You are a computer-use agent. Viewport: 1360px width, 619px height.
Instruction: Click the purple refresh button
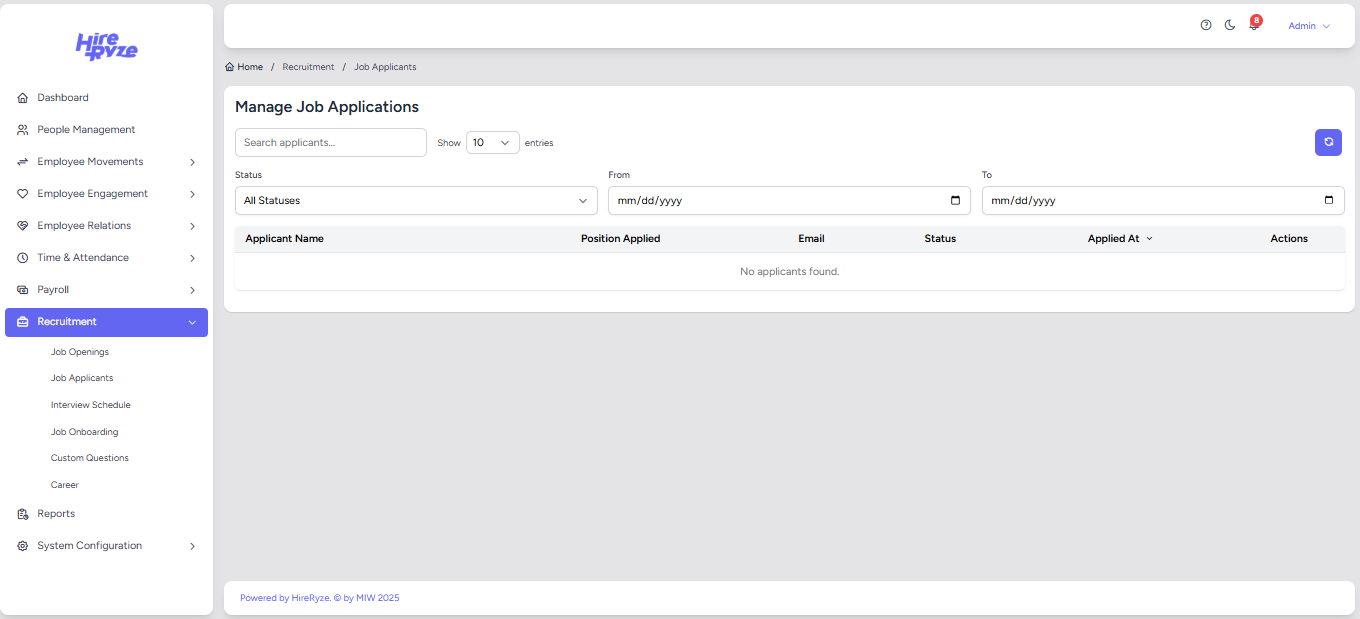[1328, 143]
